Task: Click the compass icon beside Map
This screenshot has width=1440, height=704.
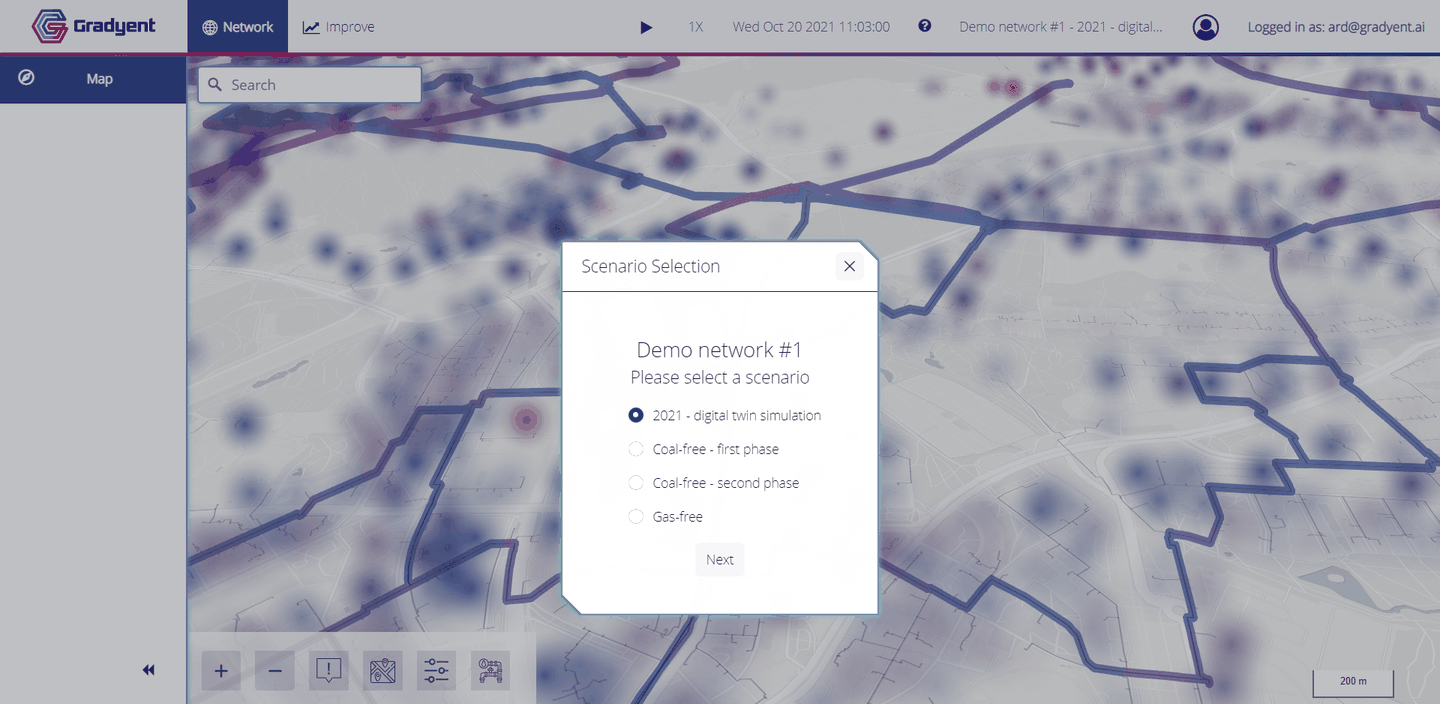Action: 27,78
